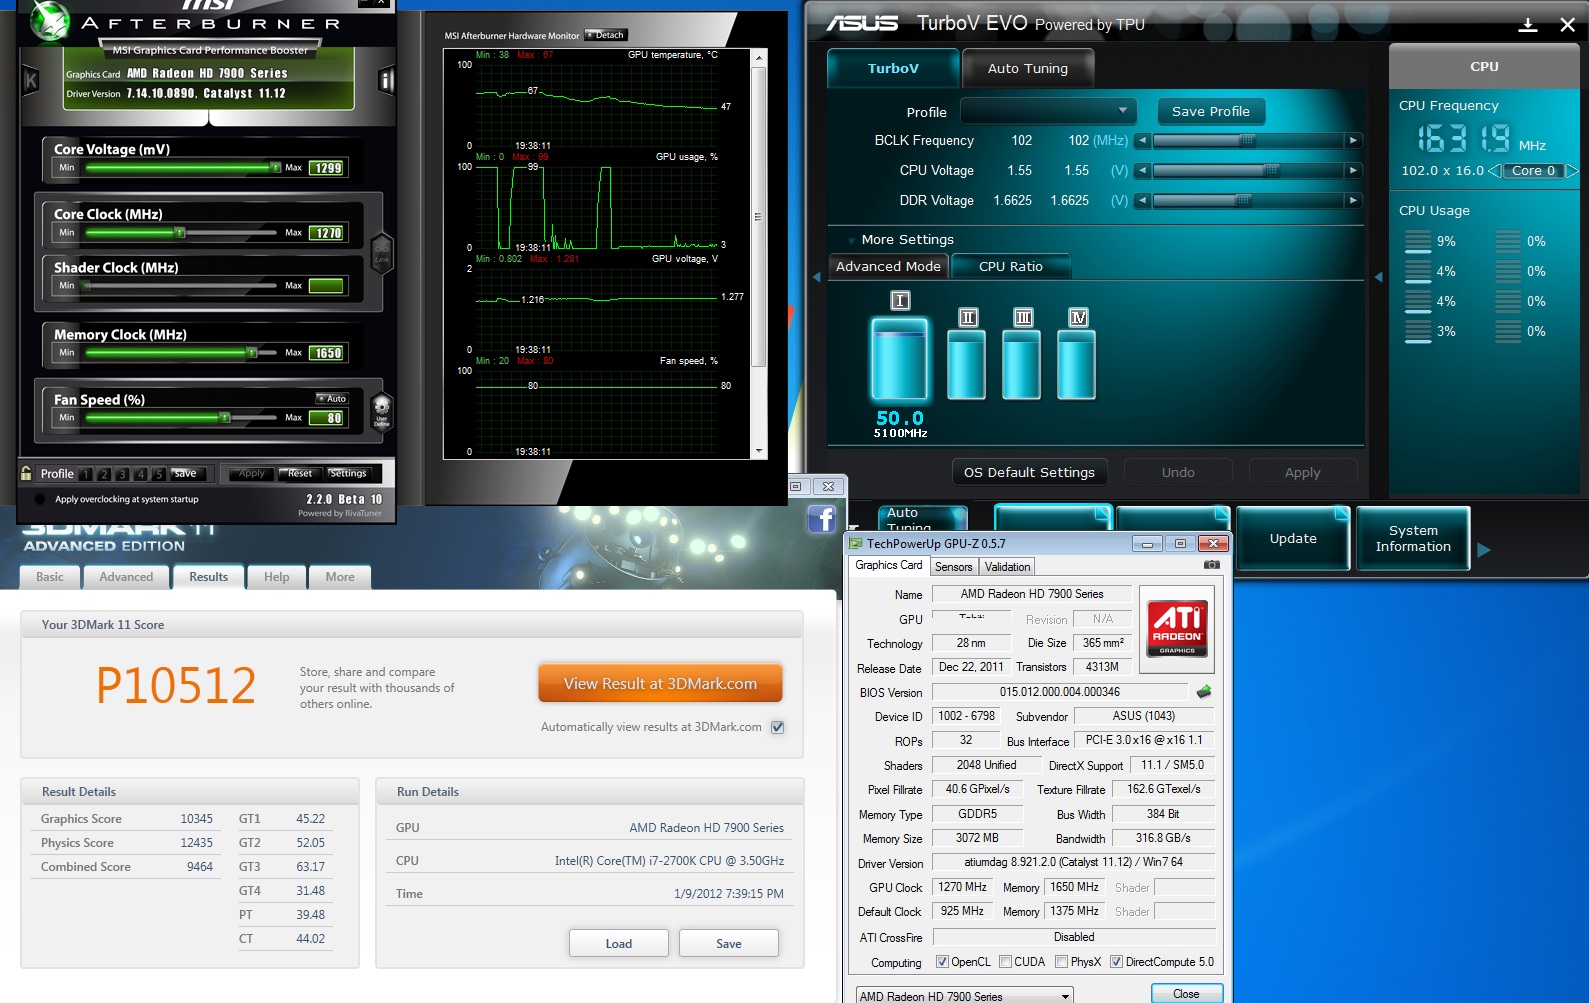Open the Advanced Mode tab

pos(888,267)
